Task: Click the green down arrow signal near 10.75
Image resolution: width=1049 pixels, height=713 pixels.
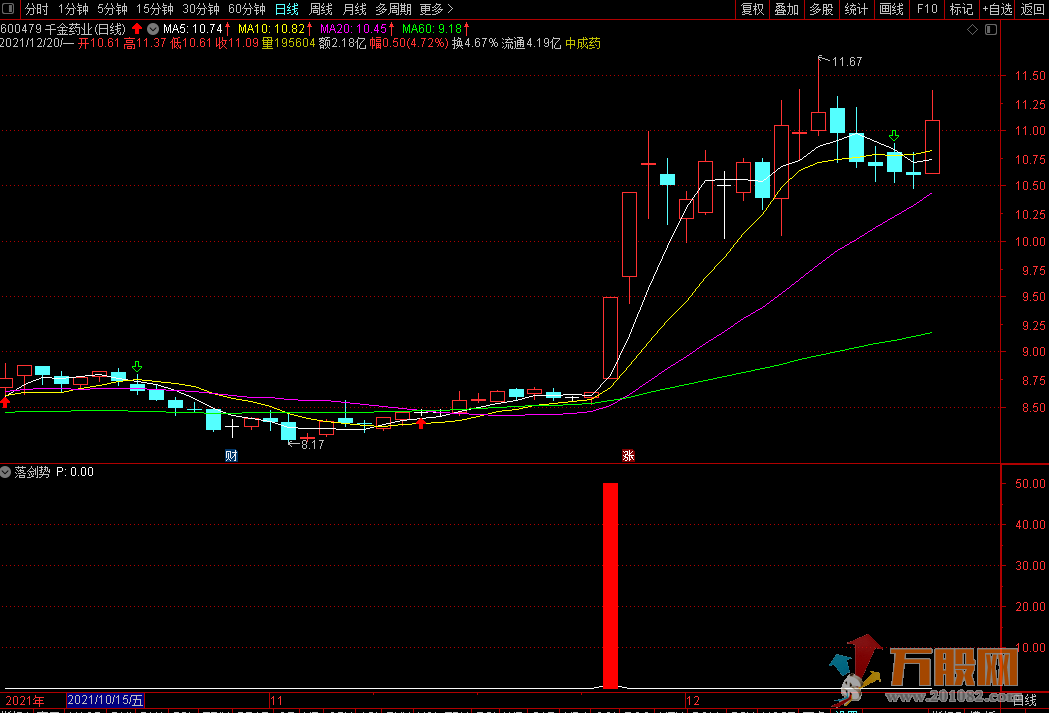Action: click(894, 135)
